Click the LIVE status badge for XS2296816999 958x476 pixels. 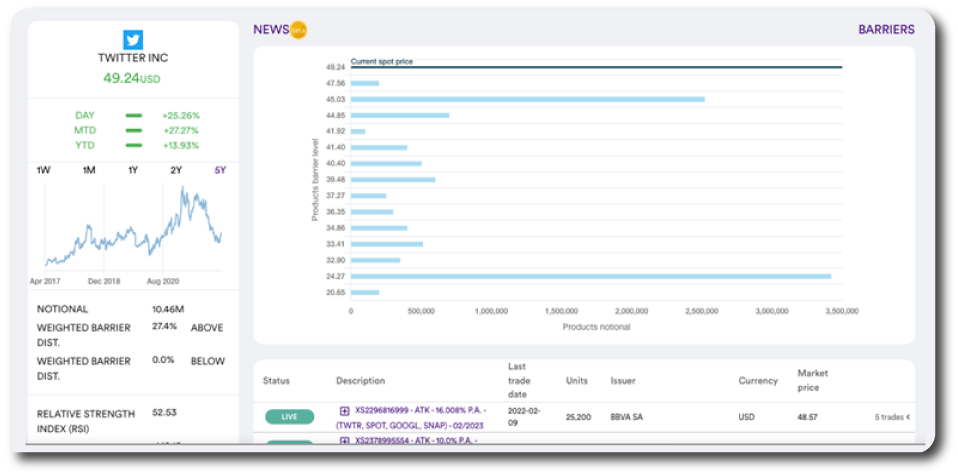pyautogui.click(x=290, y=417)
